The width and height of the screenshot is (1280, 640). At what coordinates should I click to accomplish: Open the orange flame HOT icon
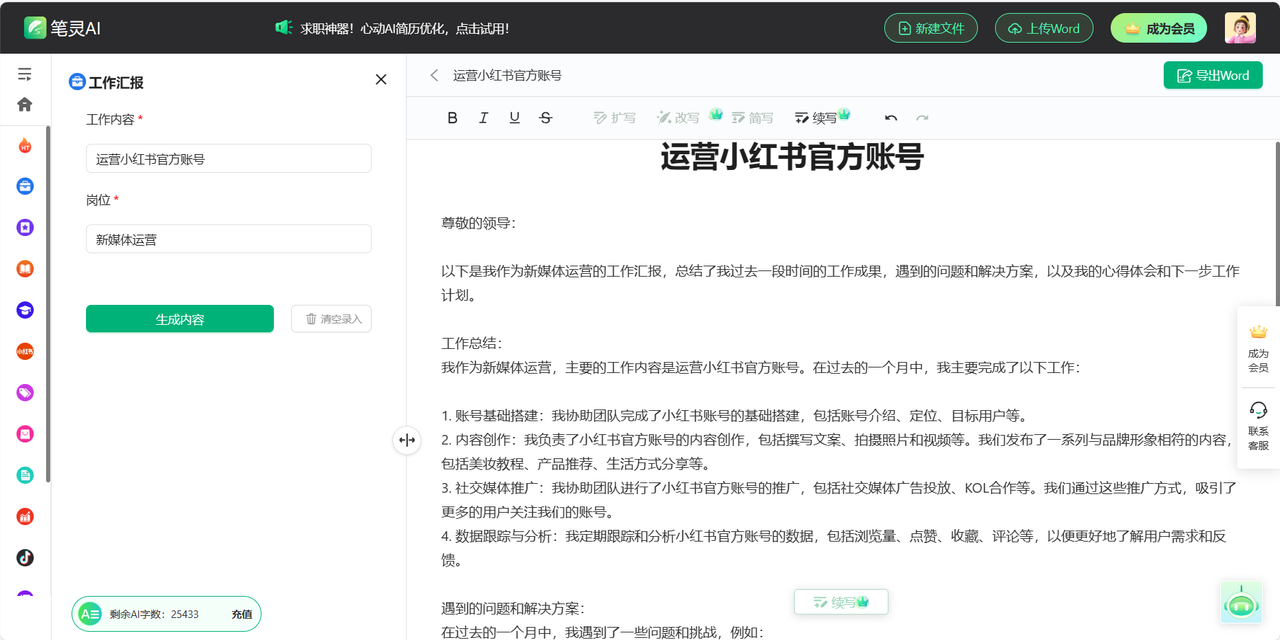tap(25, 146)
